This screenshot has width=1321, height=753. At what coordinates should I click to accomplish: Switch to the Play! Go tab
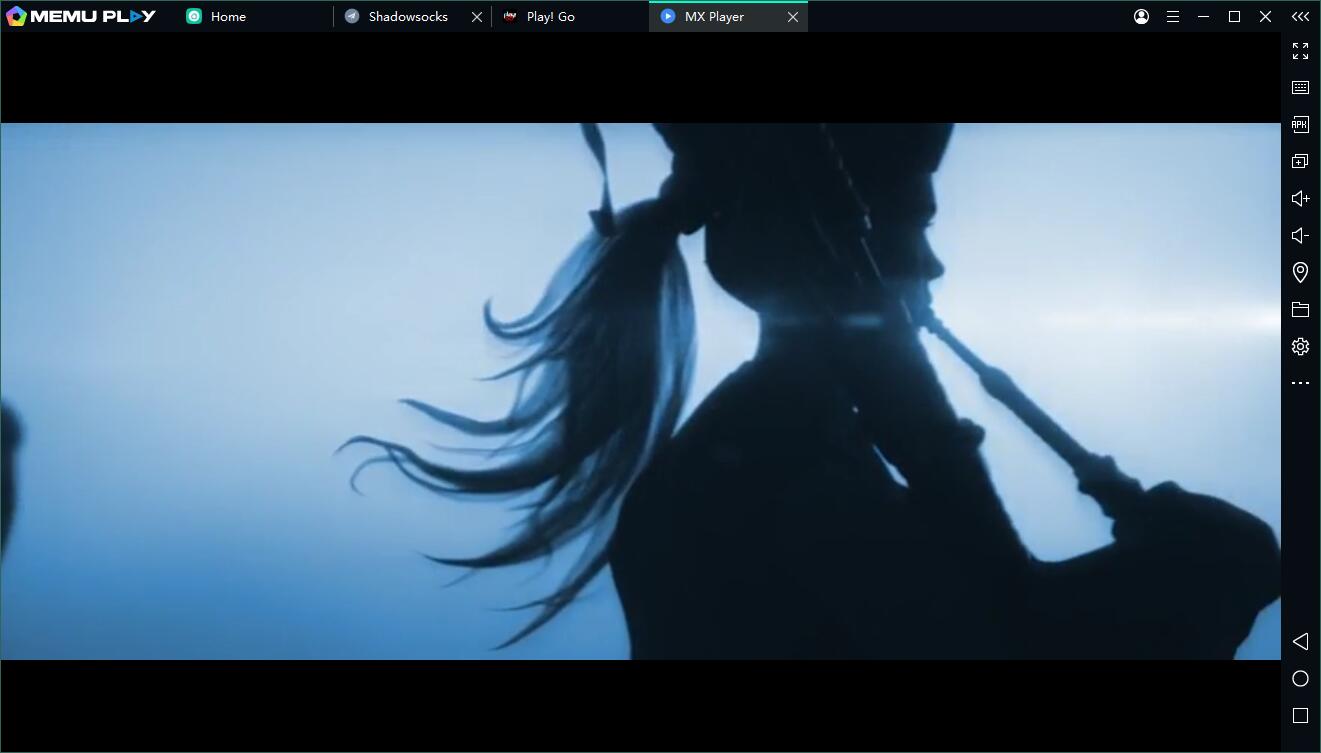[x=551, y=16]
